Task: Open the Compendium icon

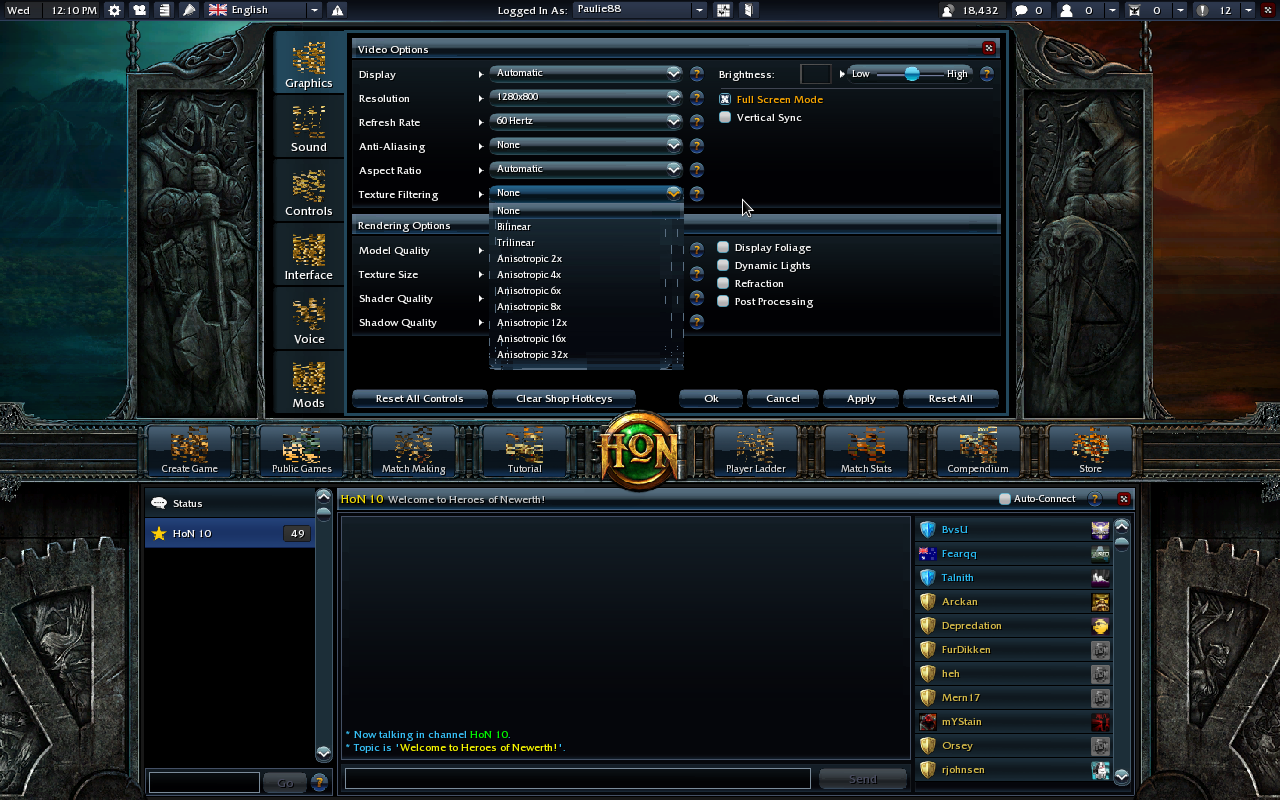Action: [x=977, y=450]
